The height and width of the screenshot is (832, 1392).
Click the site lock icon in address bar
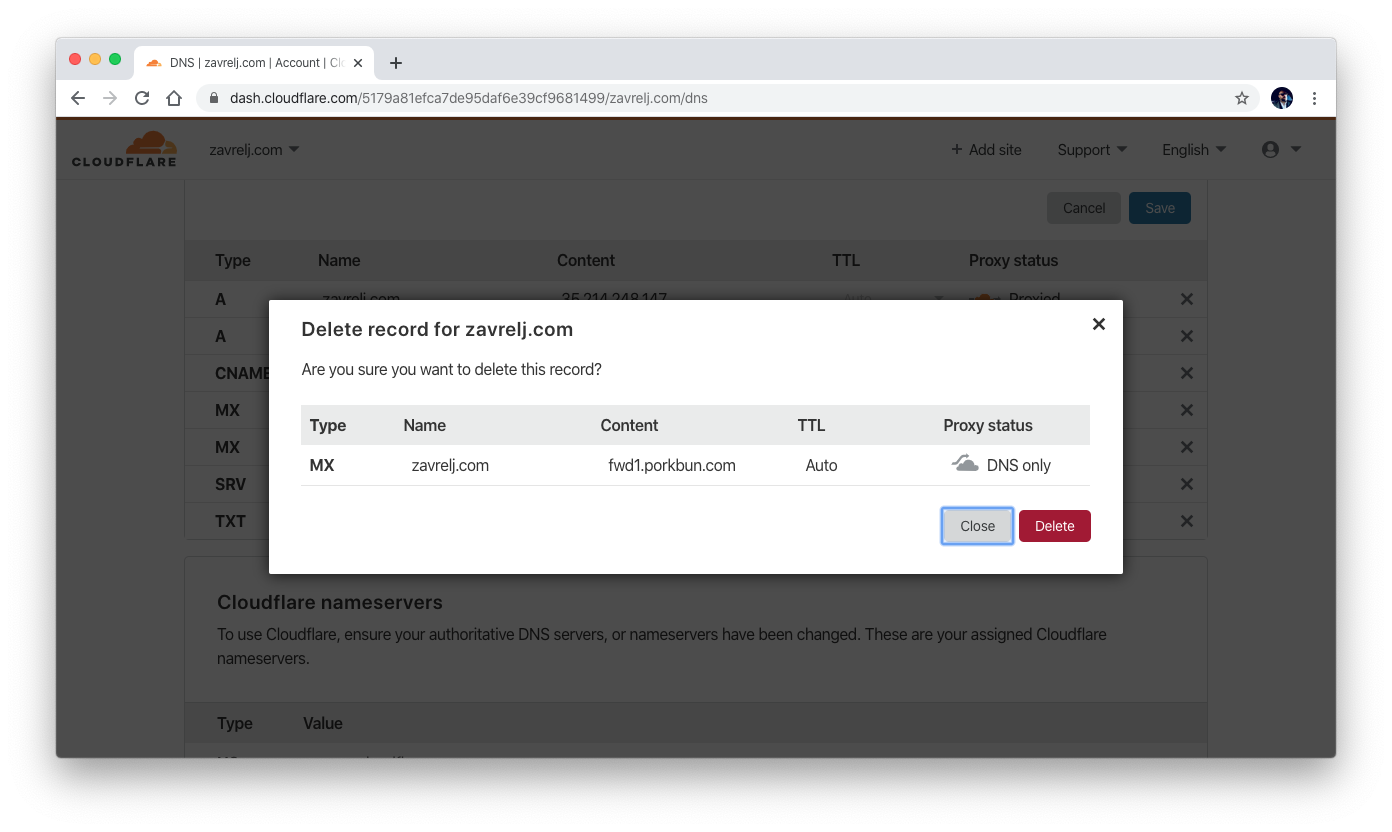213,98
